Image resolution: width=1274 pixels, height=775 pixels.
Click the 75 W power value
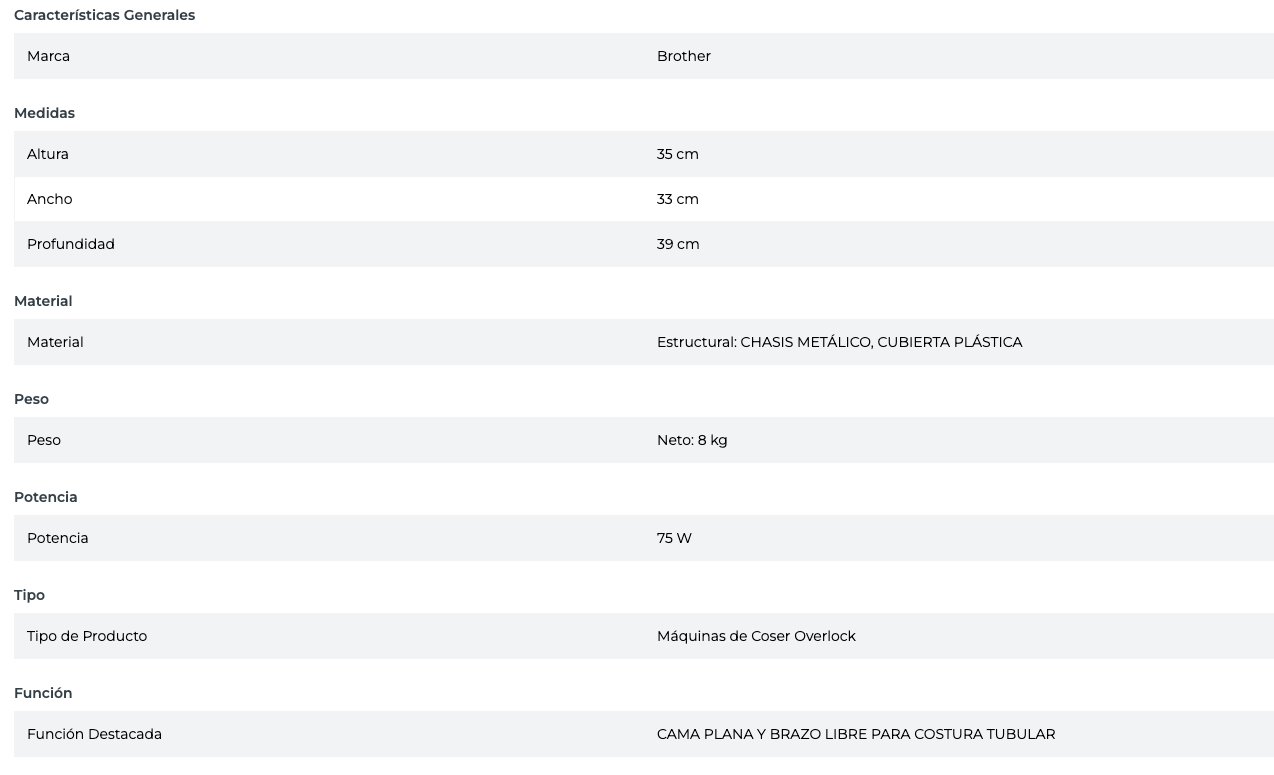(x=674, y=538)
